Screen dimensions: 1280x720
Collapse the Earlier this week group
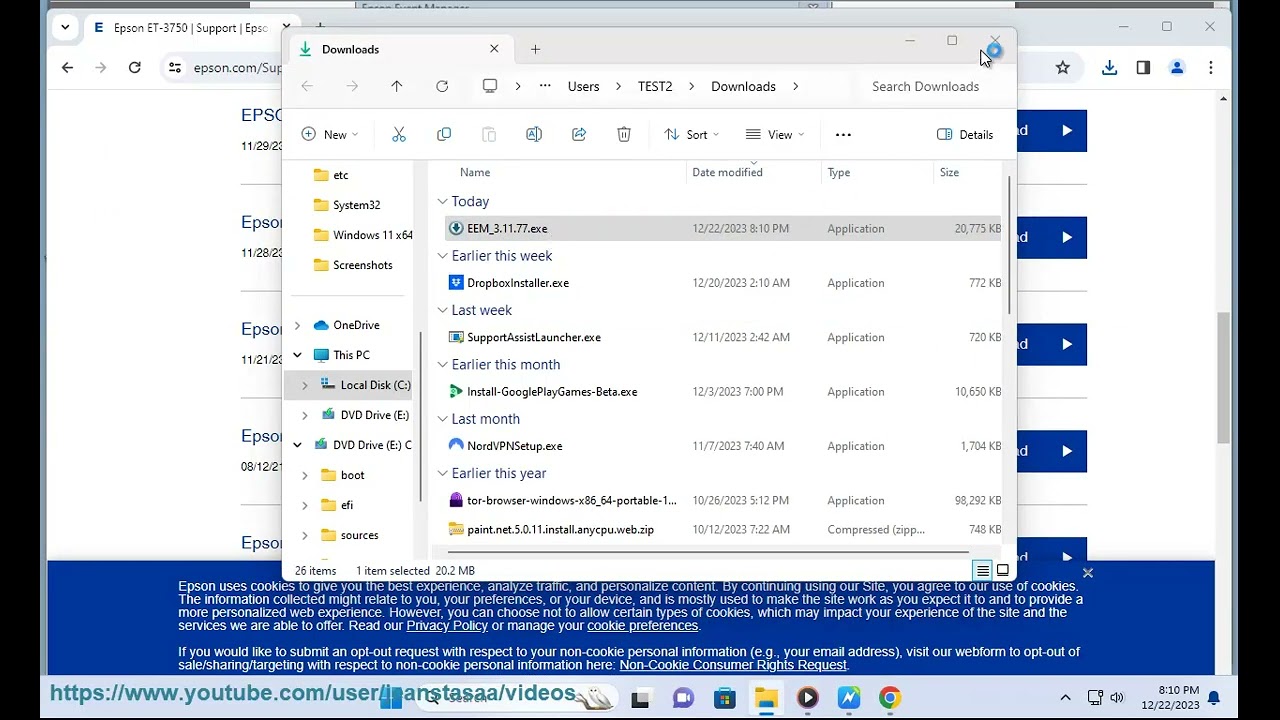pos(443,256)
